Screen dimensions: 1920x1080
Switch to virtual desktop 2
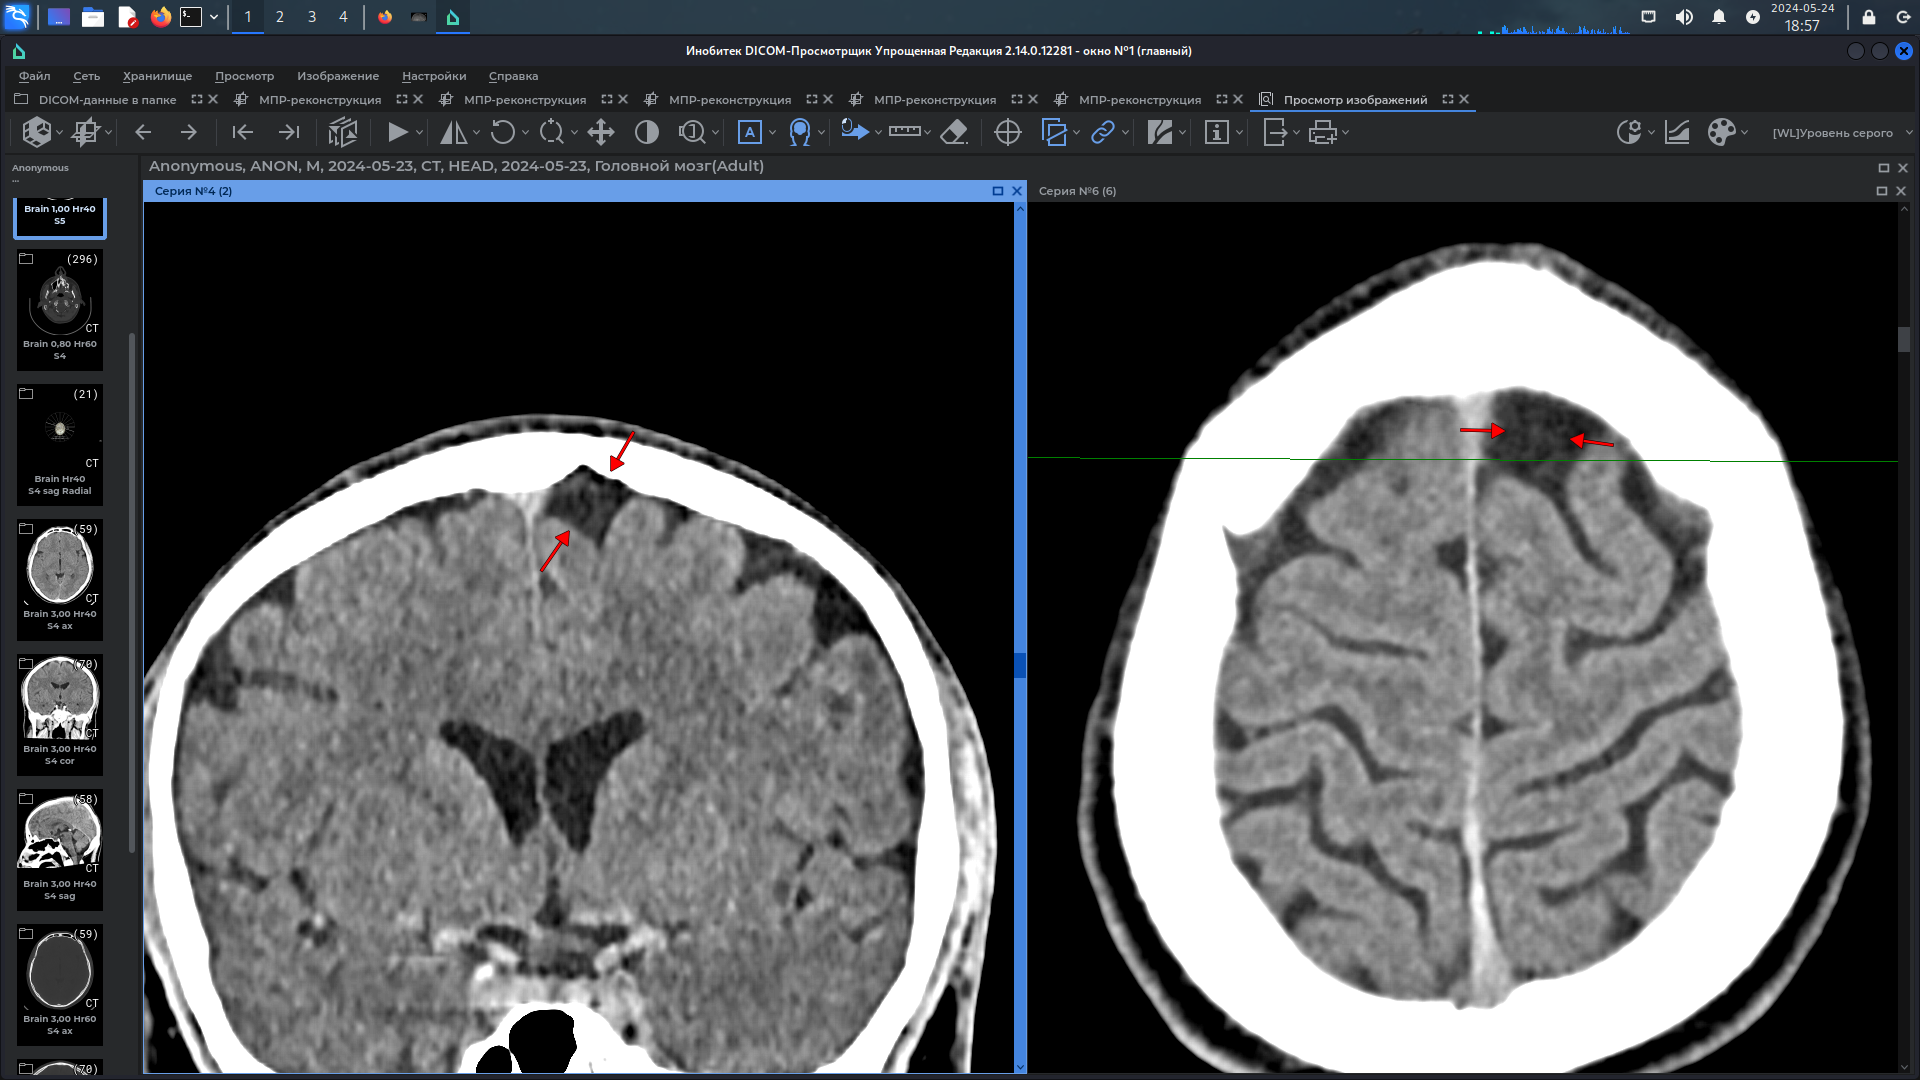[x=280, y=17]
